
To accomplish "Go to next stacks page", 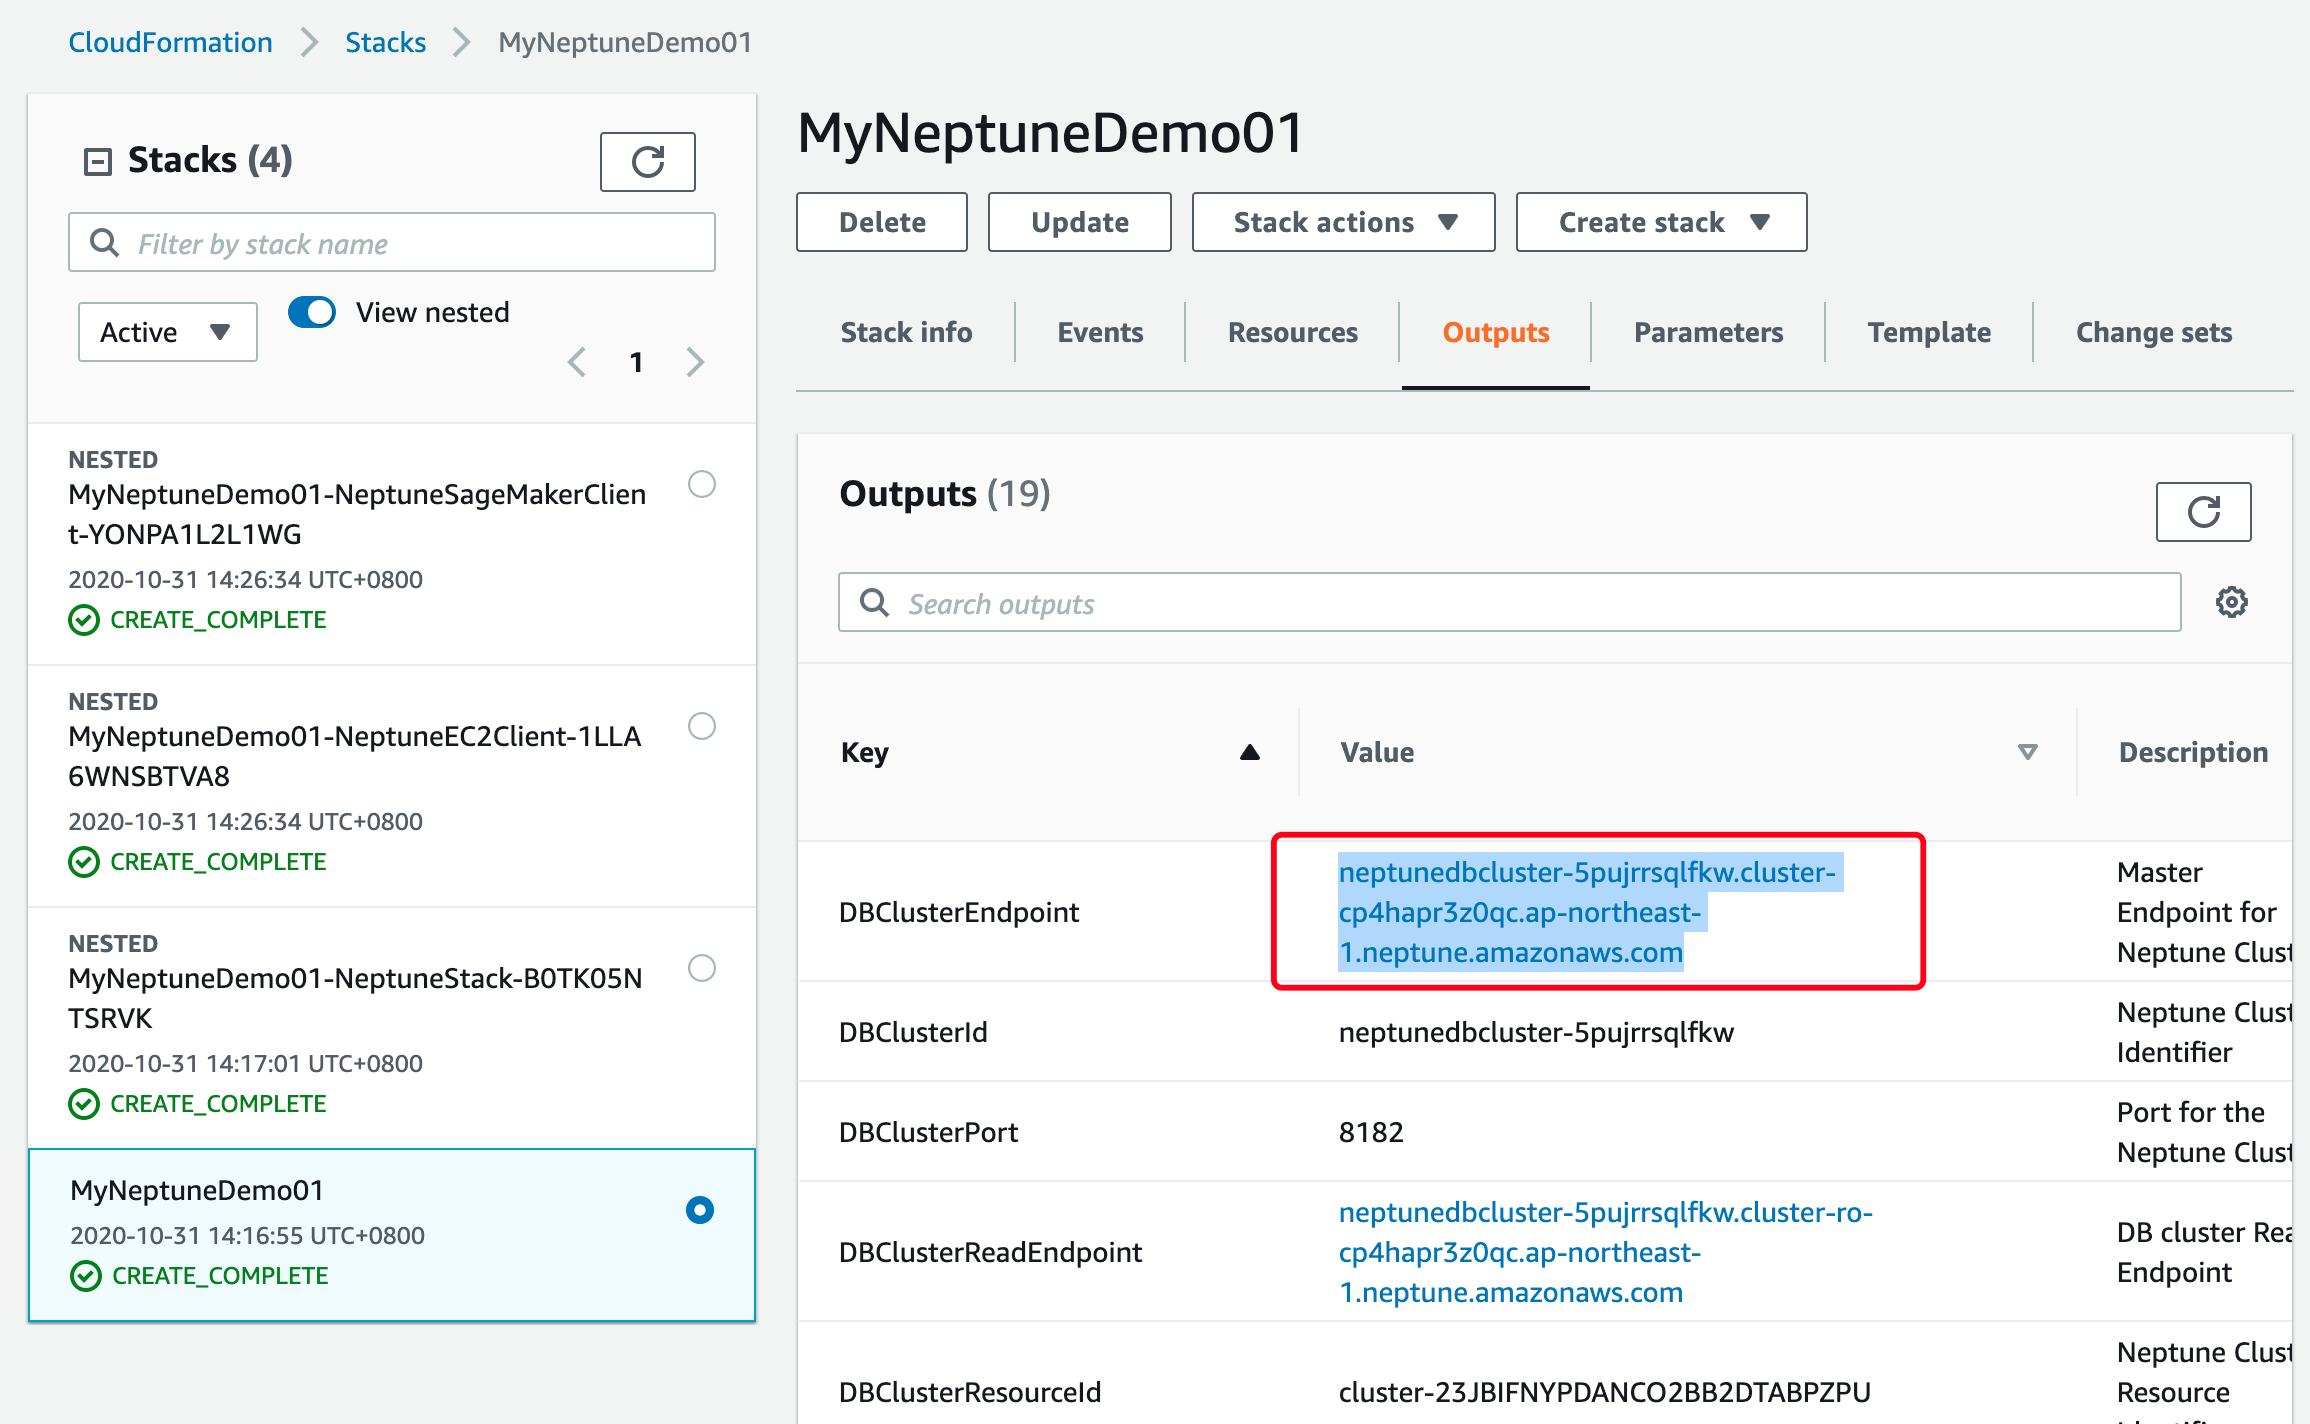I will click(x=695, y=362).
